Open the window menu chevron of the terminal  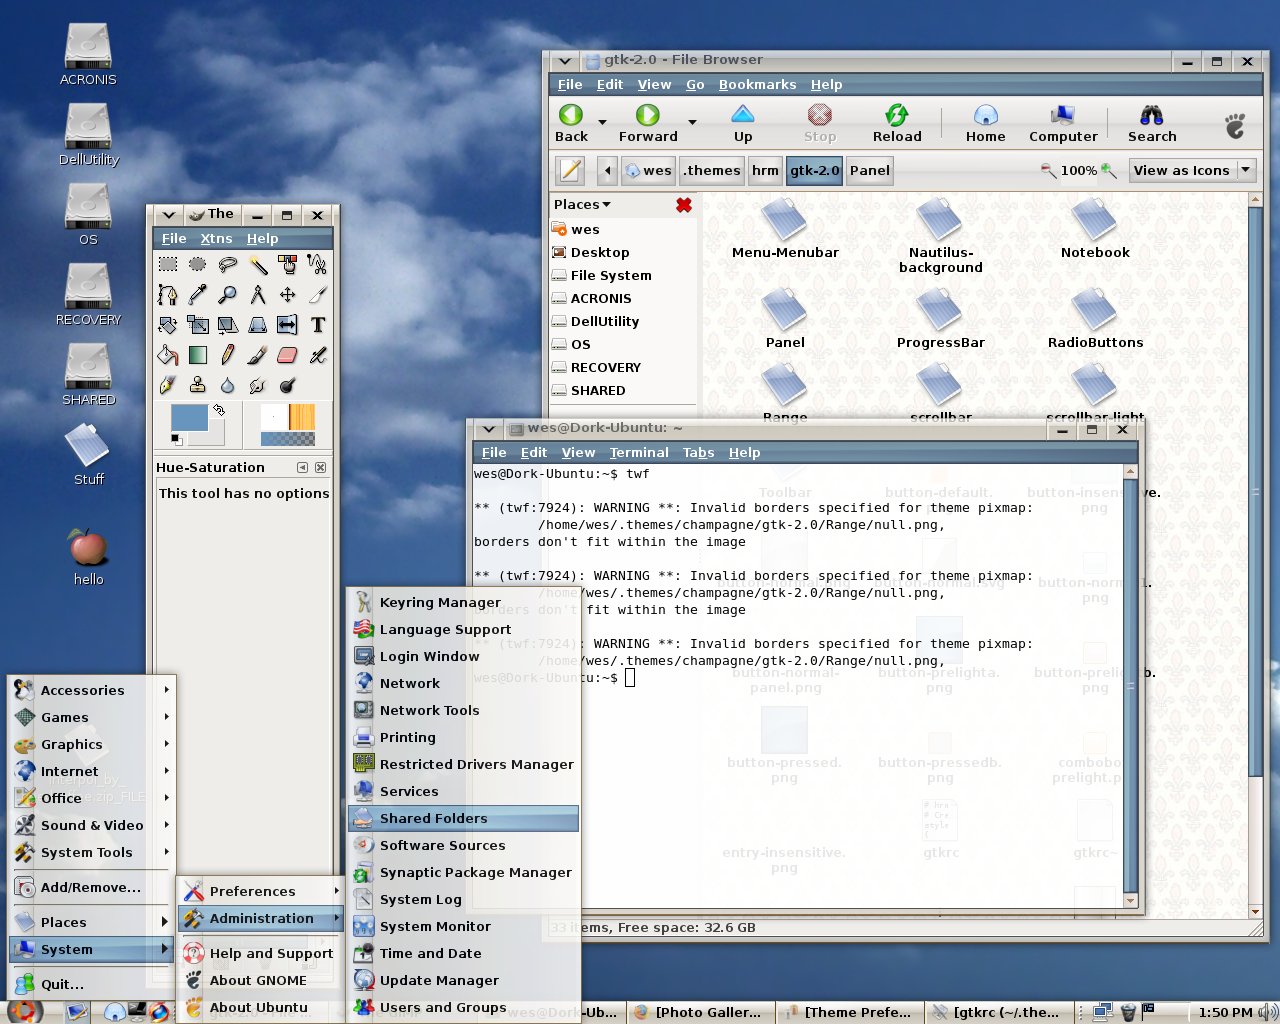point(488,429)
